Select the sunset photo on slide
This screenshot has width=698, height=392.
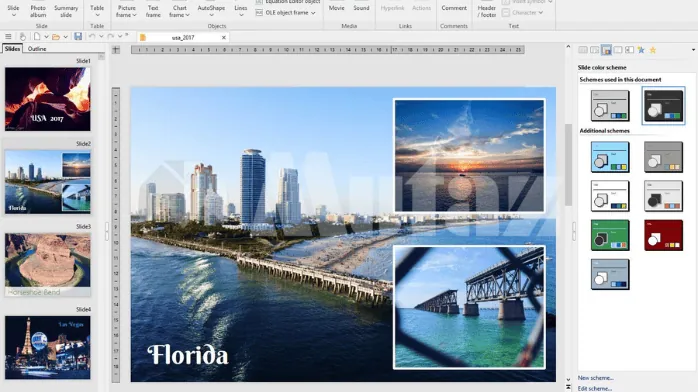tap(469, 155)
